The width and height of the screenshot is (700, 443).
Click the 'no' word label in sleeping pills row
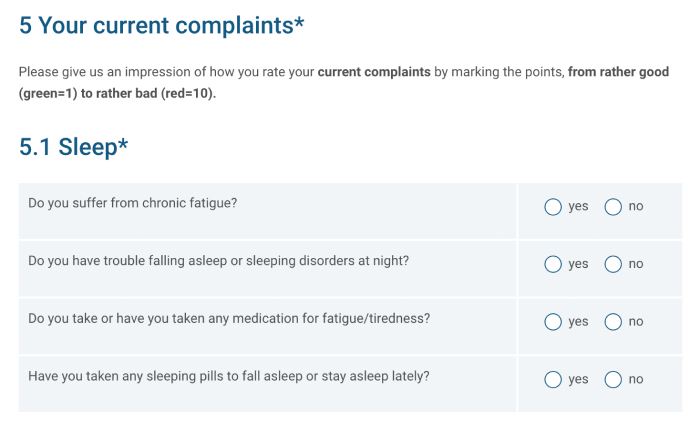pos(636,379)
